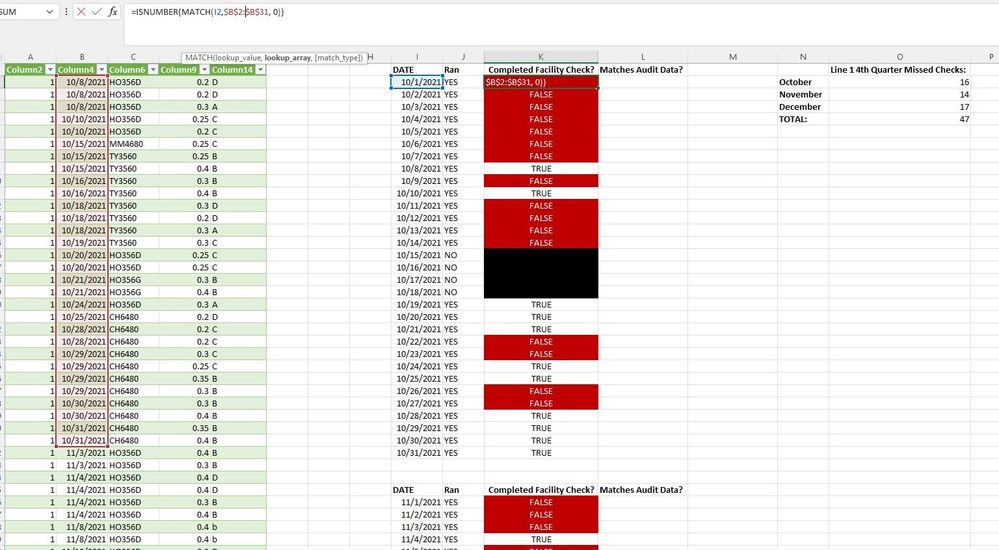The image size is (999, 550).
Task: Select column C header
Action: [x=133, y=57]
